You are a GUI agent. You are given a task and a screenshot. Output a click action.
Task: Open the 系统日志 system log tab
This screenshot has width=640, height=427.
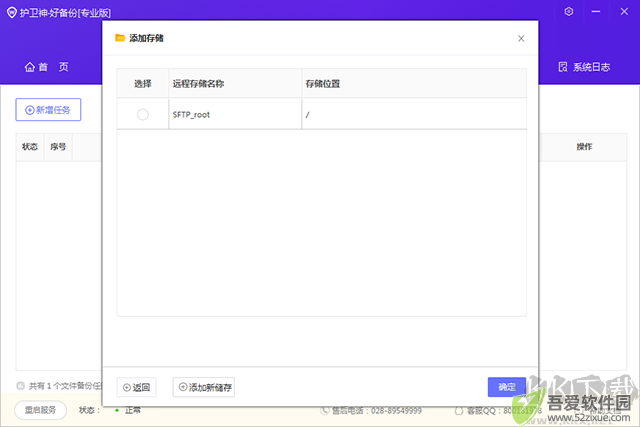(x=584, y=67)
